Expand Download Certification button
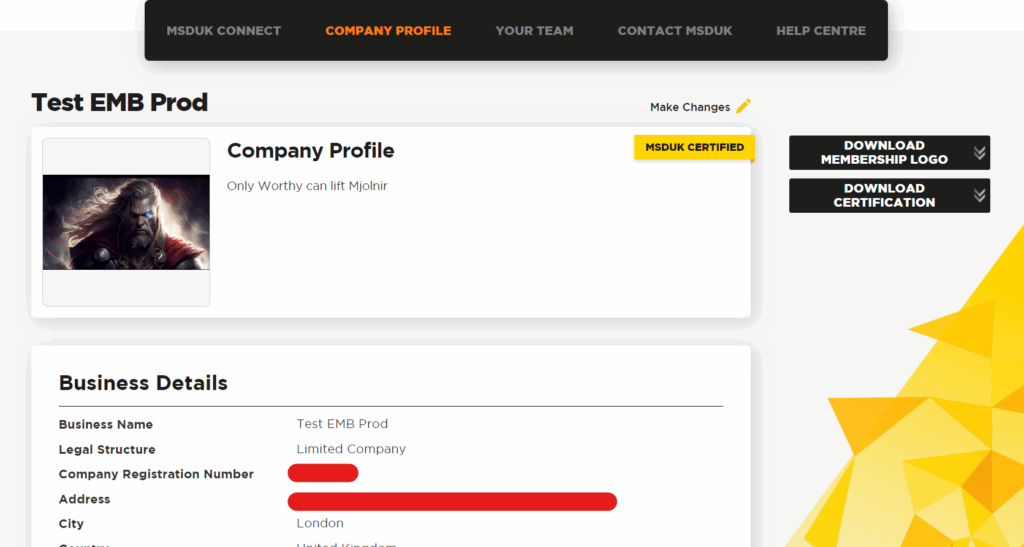Screen dimensions: 1024x547 coord(889,195)
